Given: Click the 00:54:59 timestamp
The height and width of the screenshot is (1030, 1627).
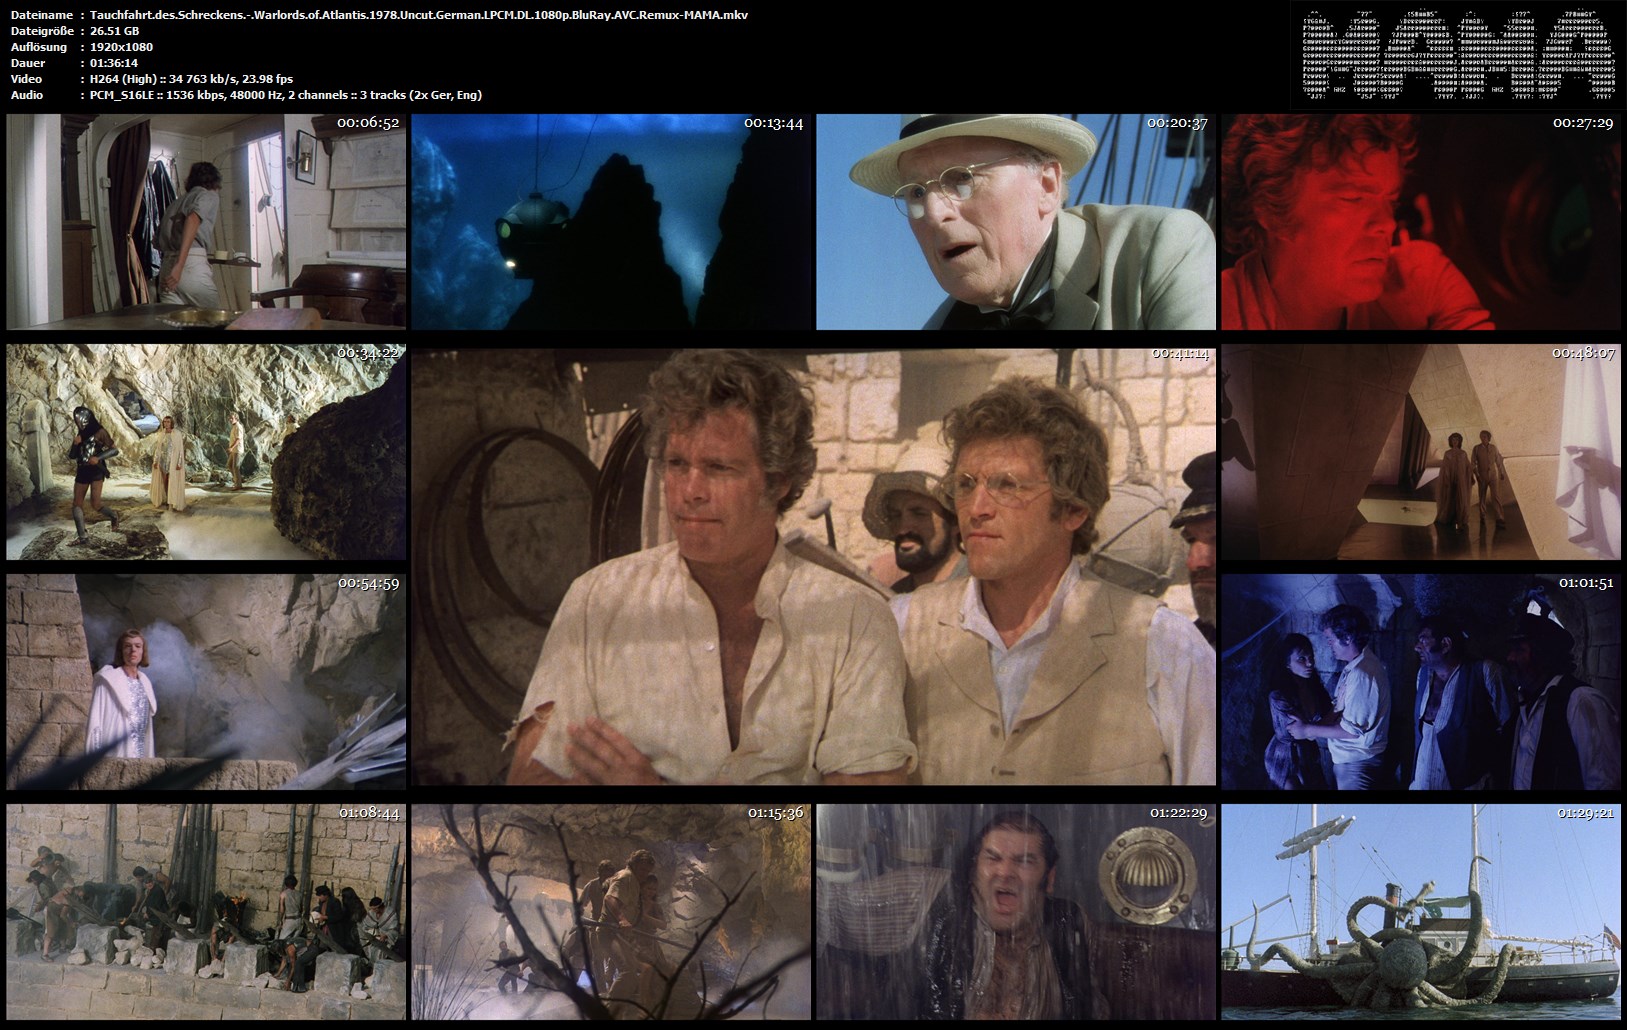Looking at the screenshot, I should tap(368, 583).
